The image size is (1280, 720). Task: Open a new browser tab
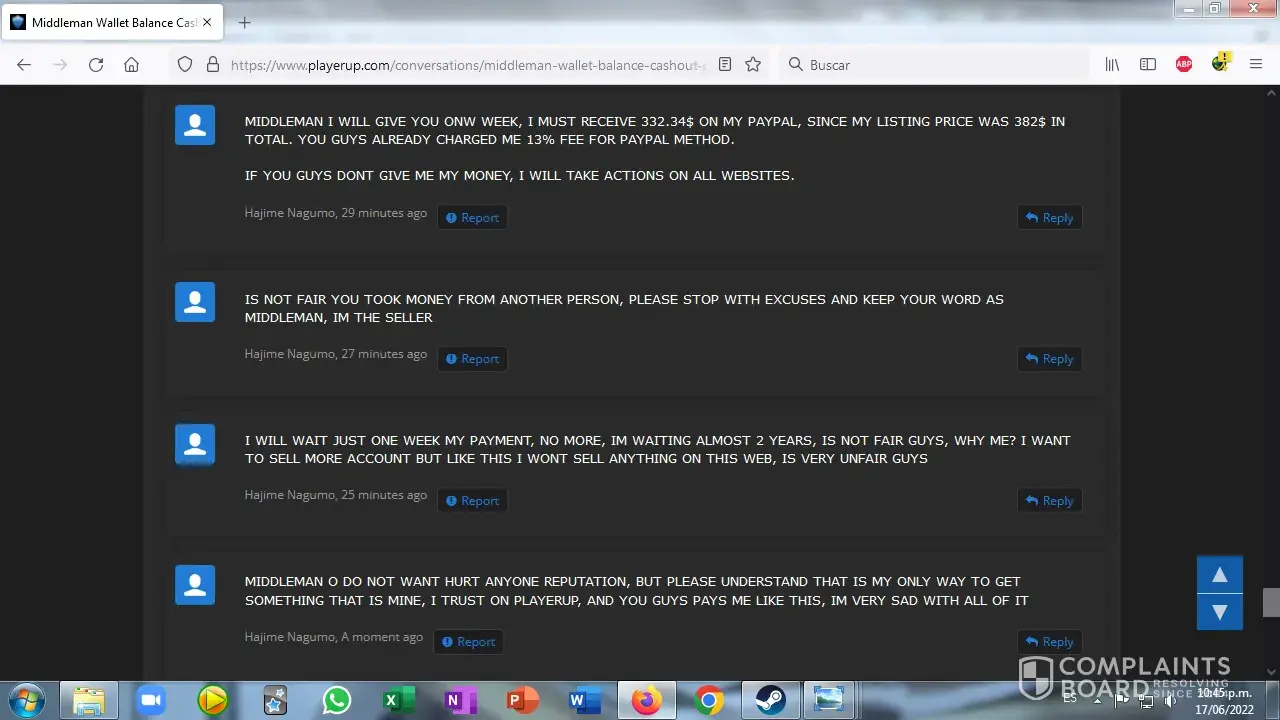point(244,22)
